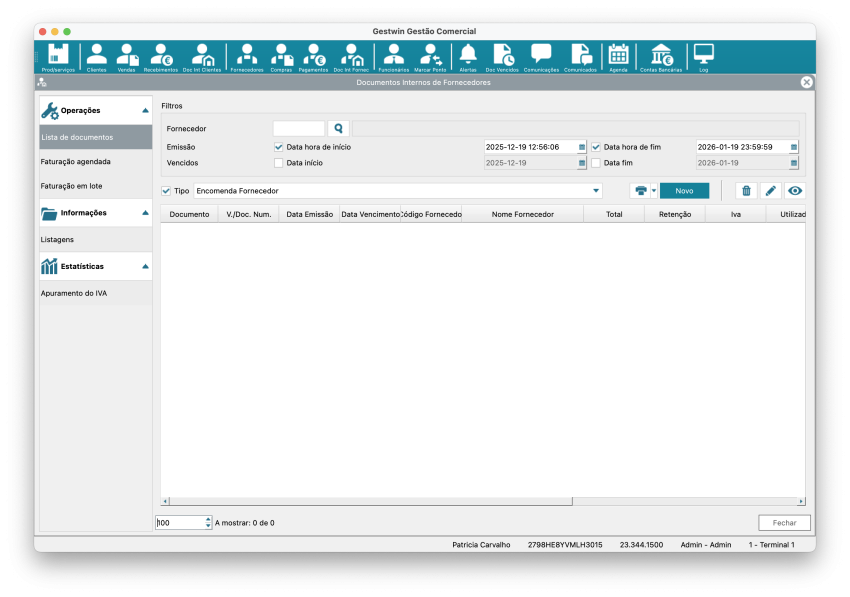Screen dimensions: 850x597
Task: Select Faturação agendada in the sidebar
Action: pyautogui.click(x=76, y=161)
